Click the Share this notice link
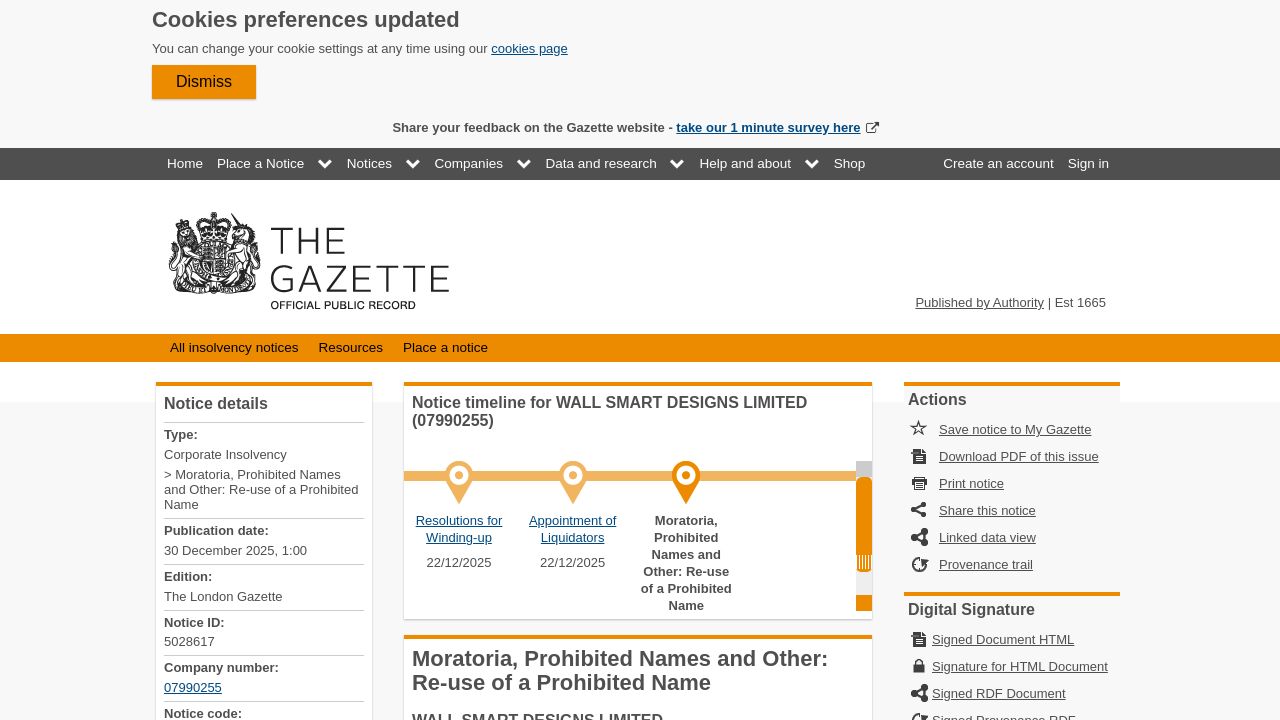The height and width of the screenshot is (720, 1280). 987,511
